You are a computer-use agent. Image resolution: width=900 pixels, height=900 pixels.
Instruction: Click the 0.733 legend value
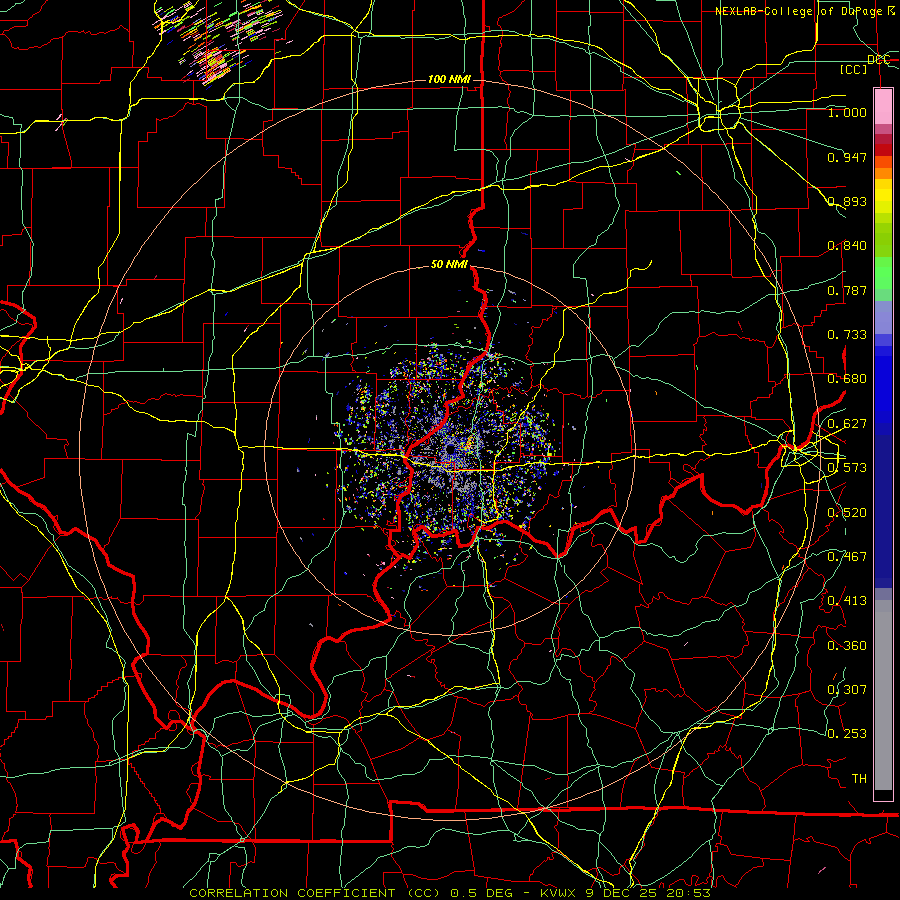click(x=847, y=335)
